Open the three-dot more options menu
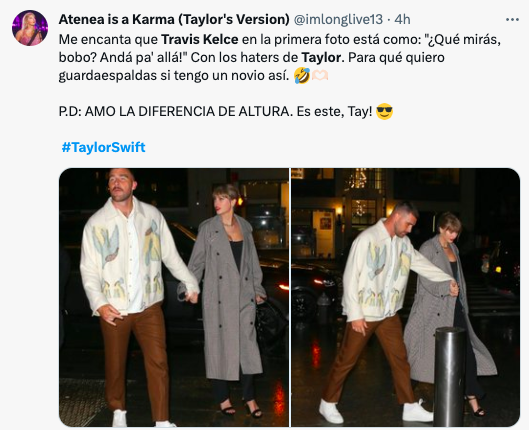 click(x=512, y=20)
